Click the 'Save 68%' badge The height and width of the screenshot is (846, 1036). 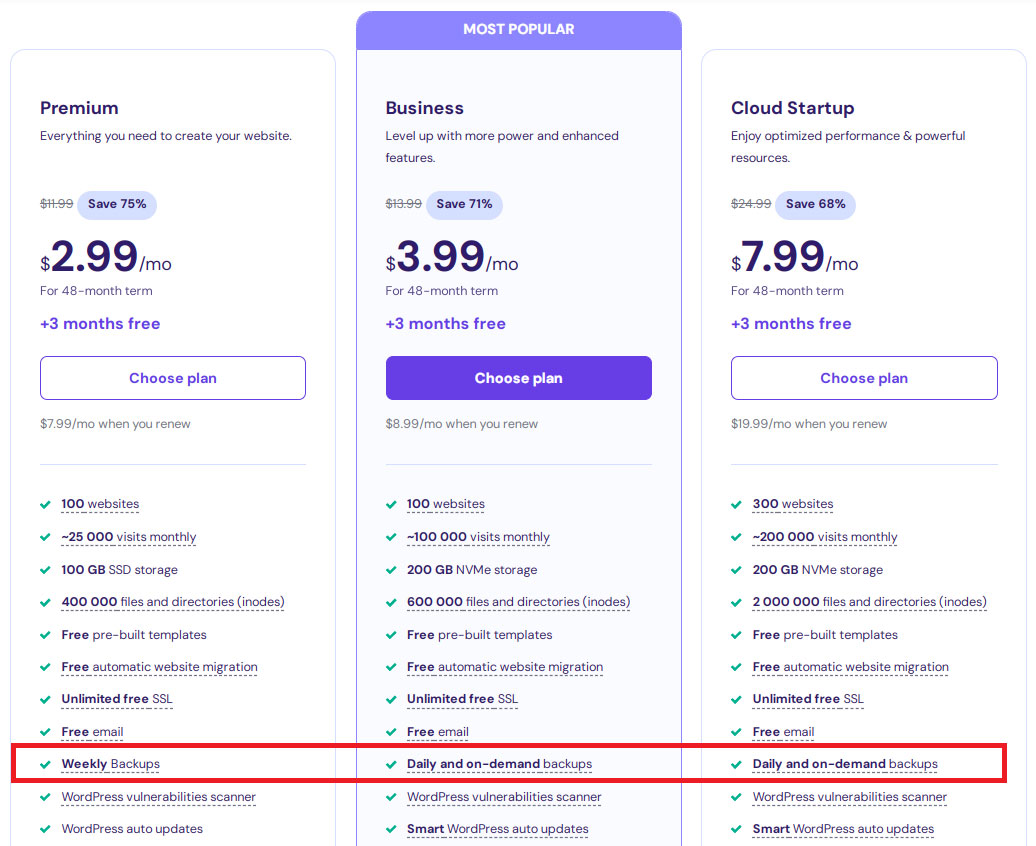815,204
